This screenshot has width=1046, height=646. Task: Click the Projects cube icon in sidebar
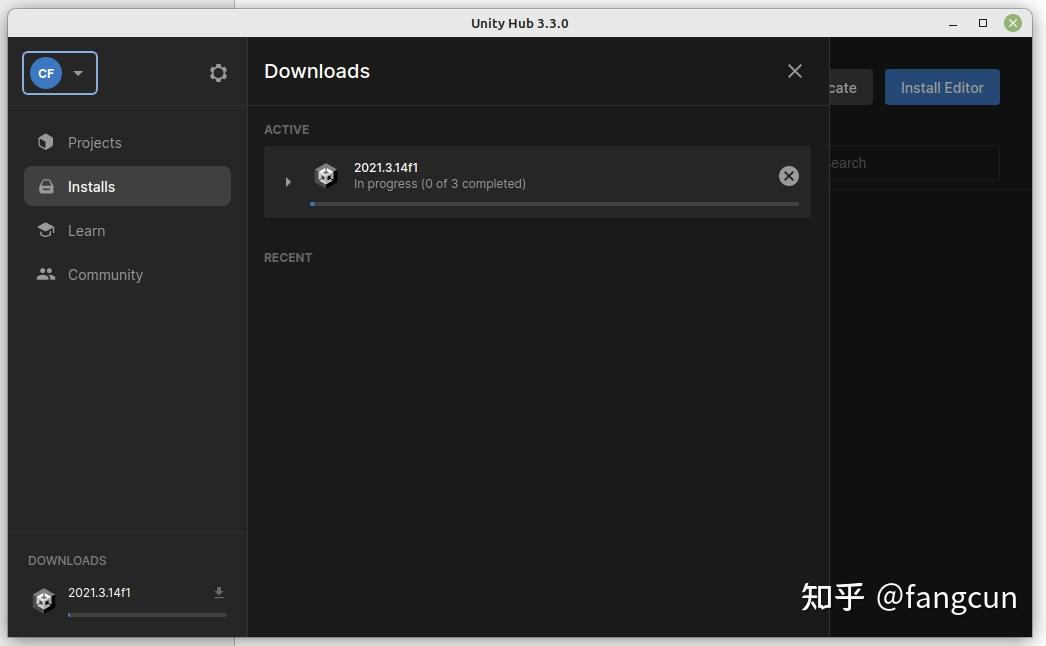(45, 142)
